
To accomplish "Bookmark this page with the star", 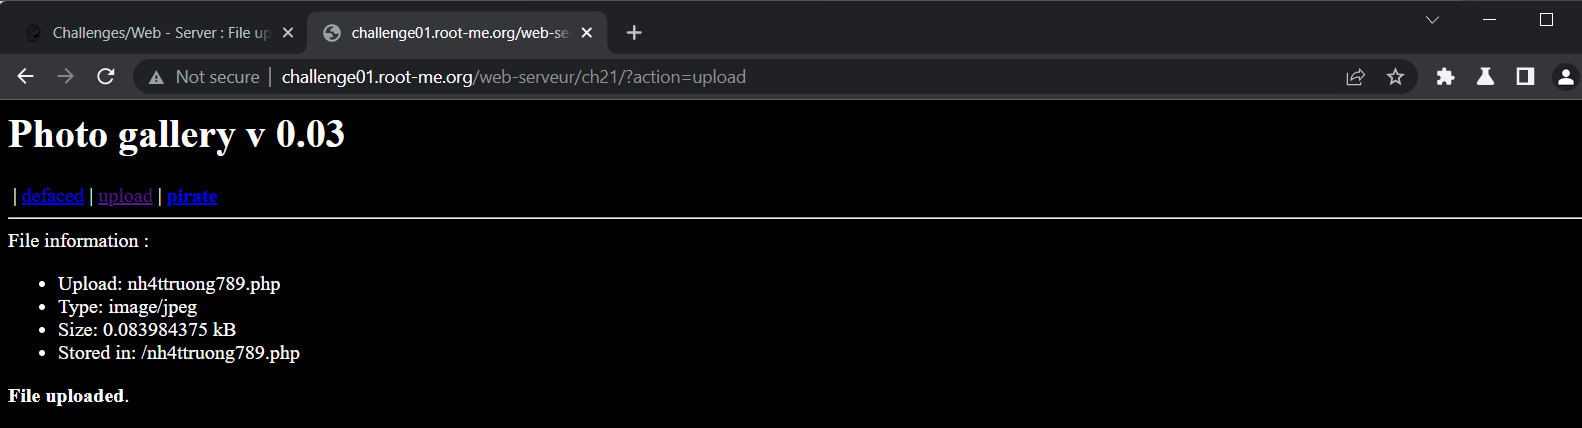I will click(x=1395, y=77).
